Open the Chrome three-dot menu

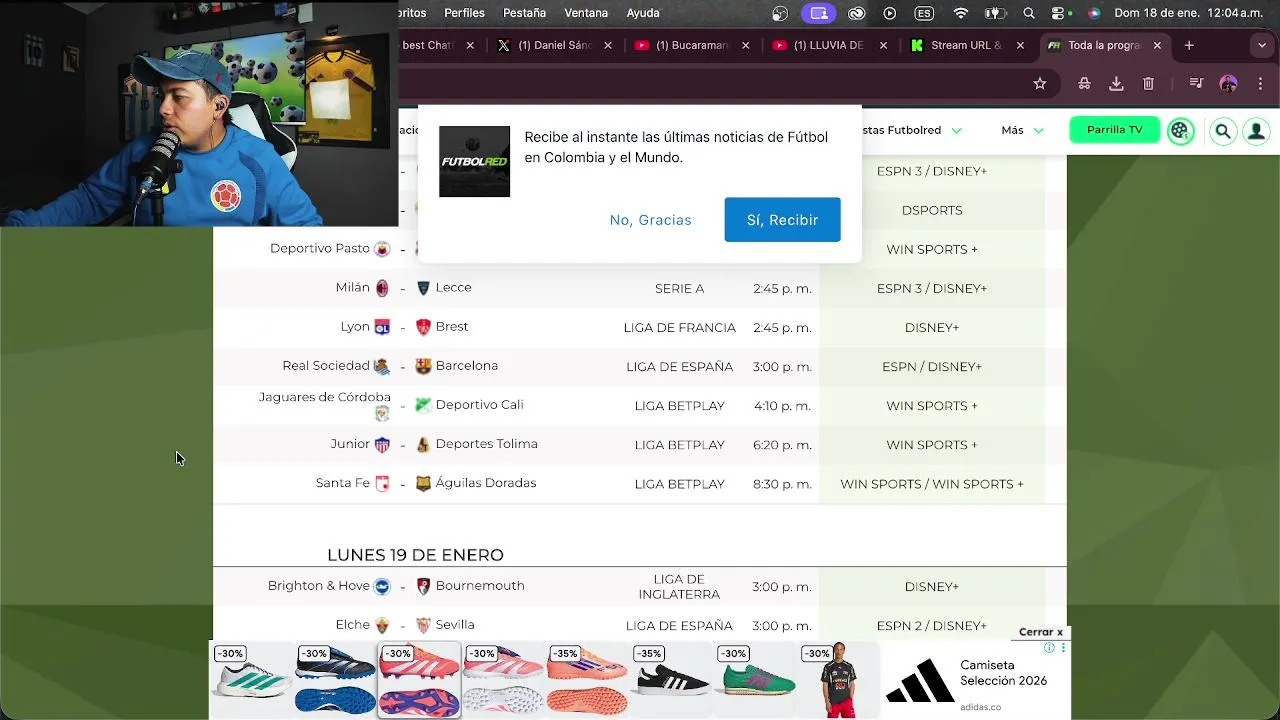click(1260, 84)
